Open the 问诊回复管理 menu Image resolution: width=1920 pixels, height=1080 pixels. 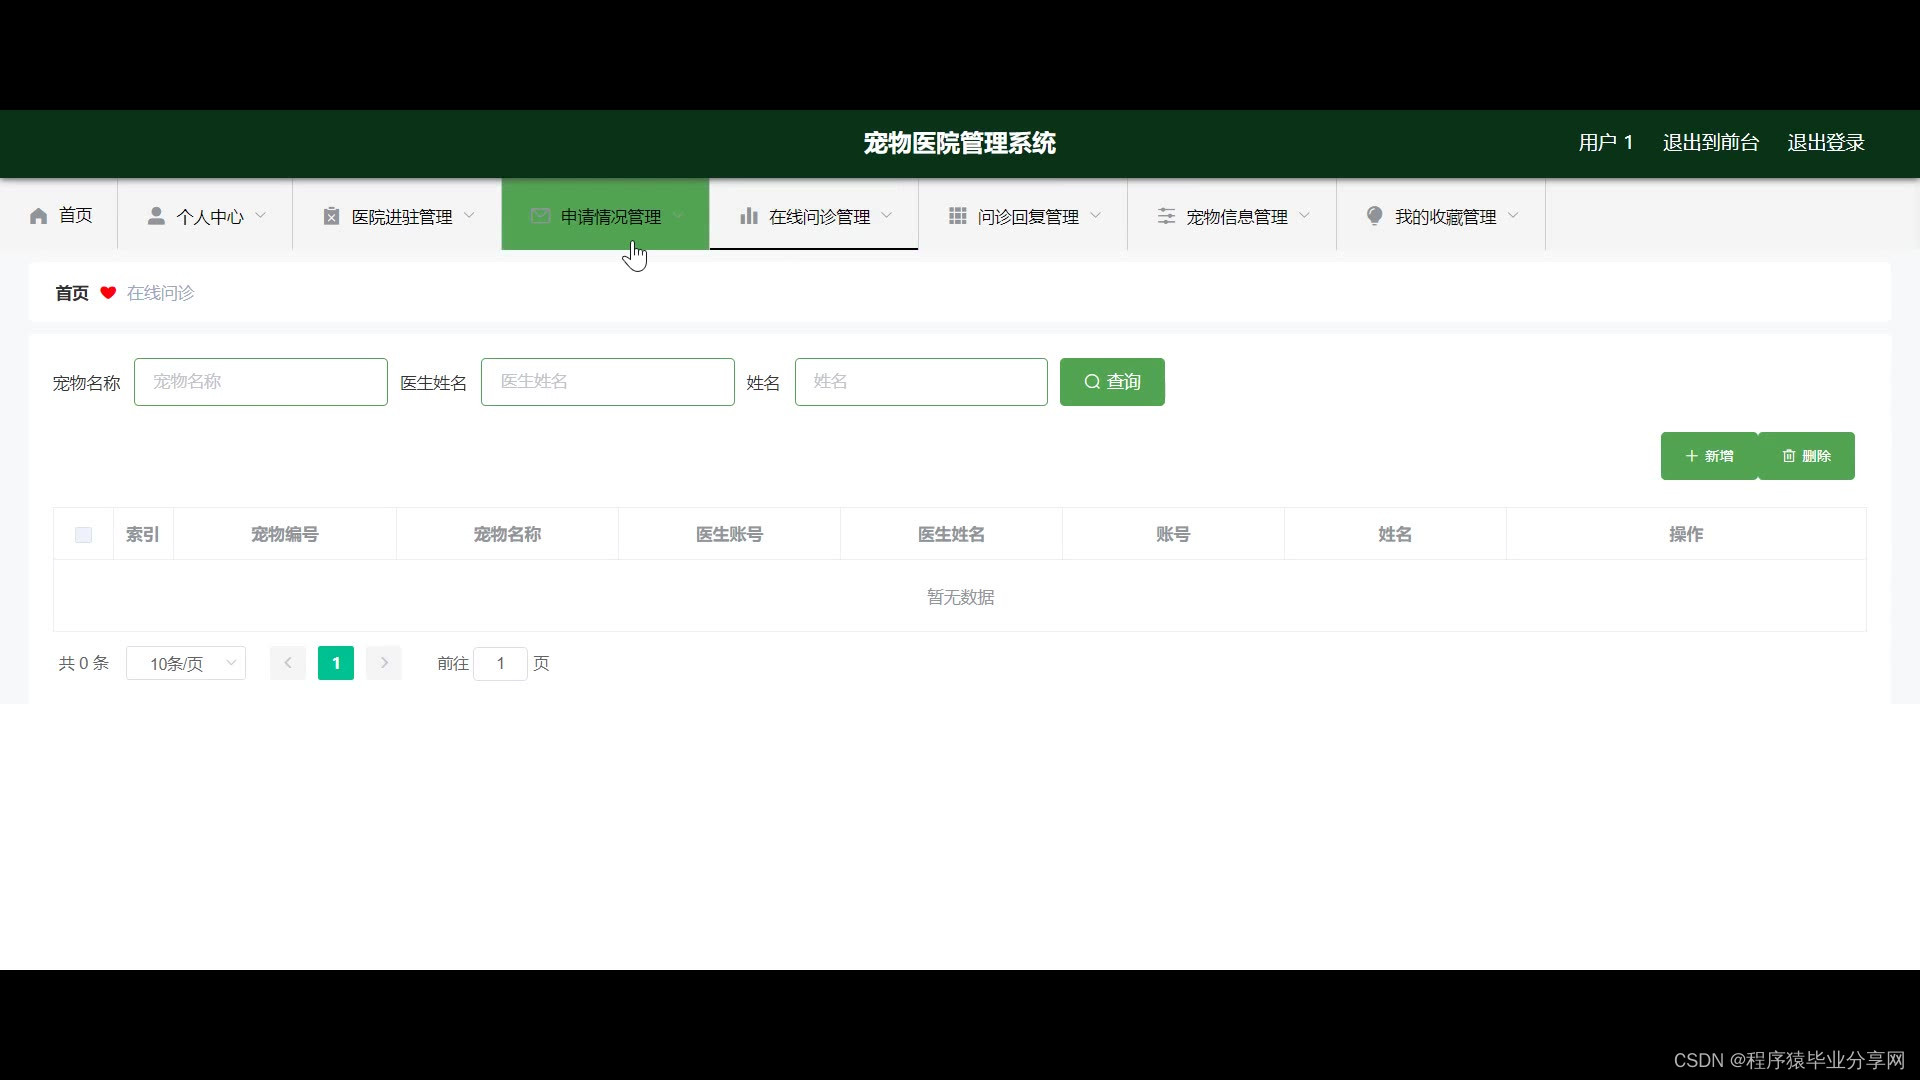coord(1027,216)
